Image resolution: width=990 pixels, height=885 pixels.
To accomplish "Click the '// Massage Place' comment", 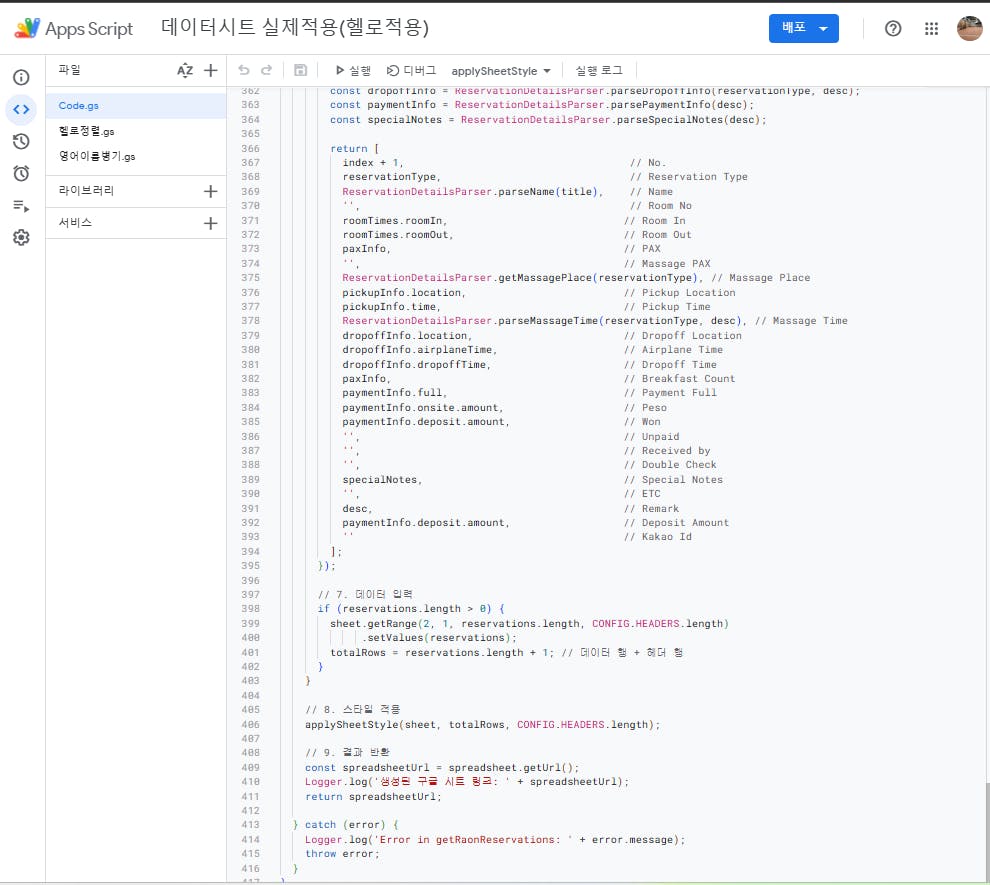I will coord(760,278).
